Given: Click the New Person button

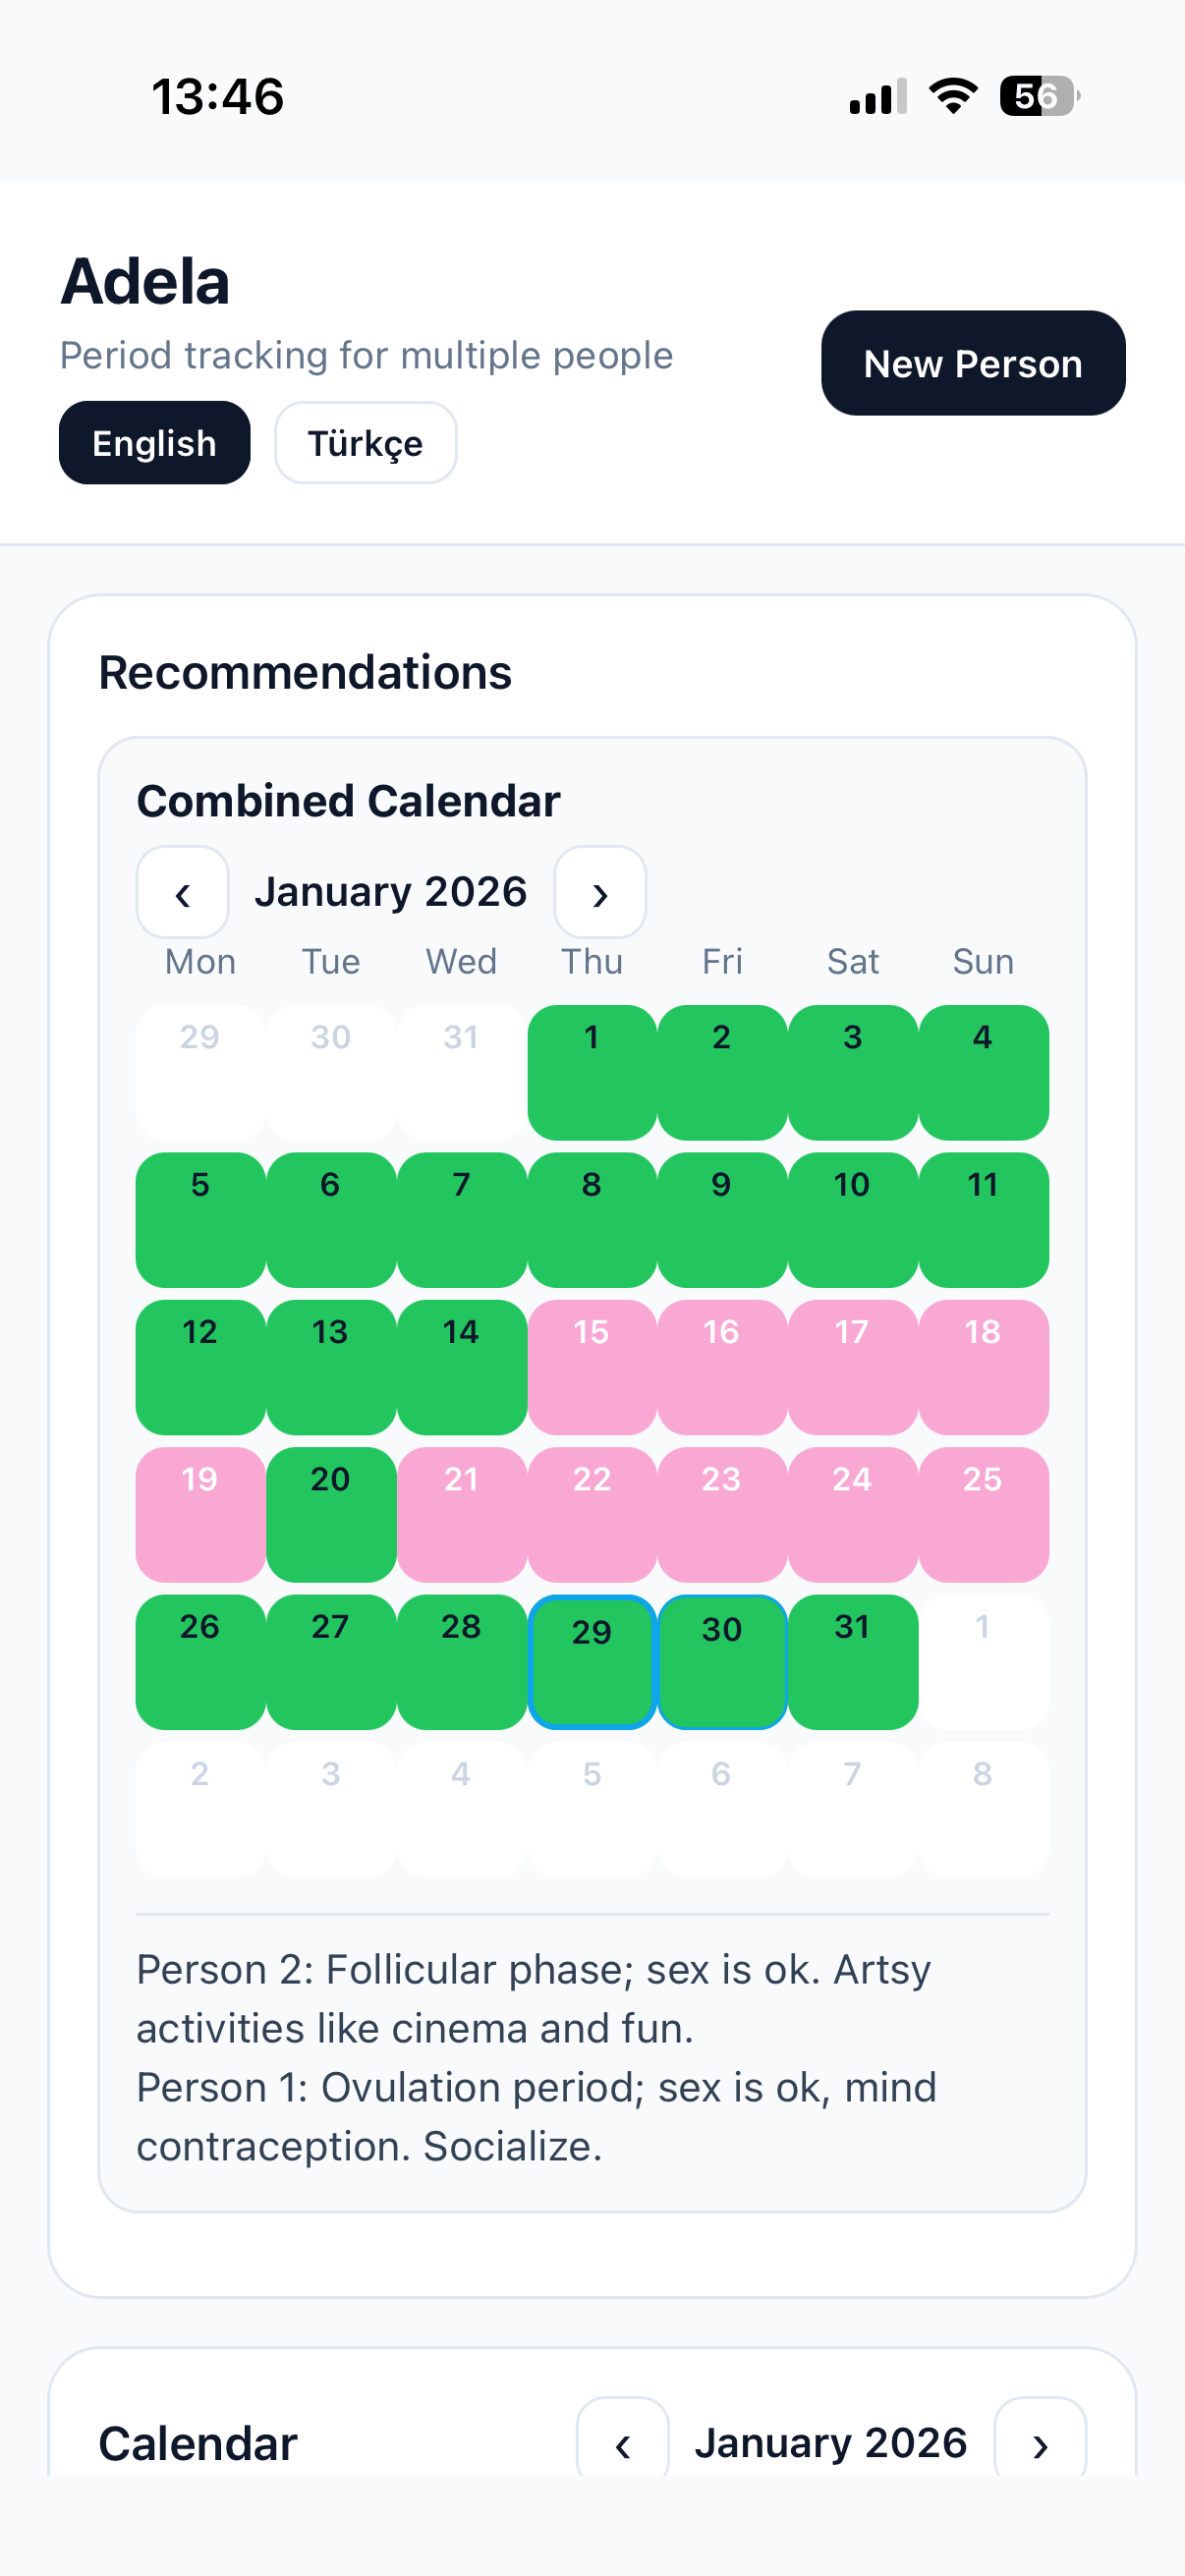Looking at the screenshot, I should [972, 364].
